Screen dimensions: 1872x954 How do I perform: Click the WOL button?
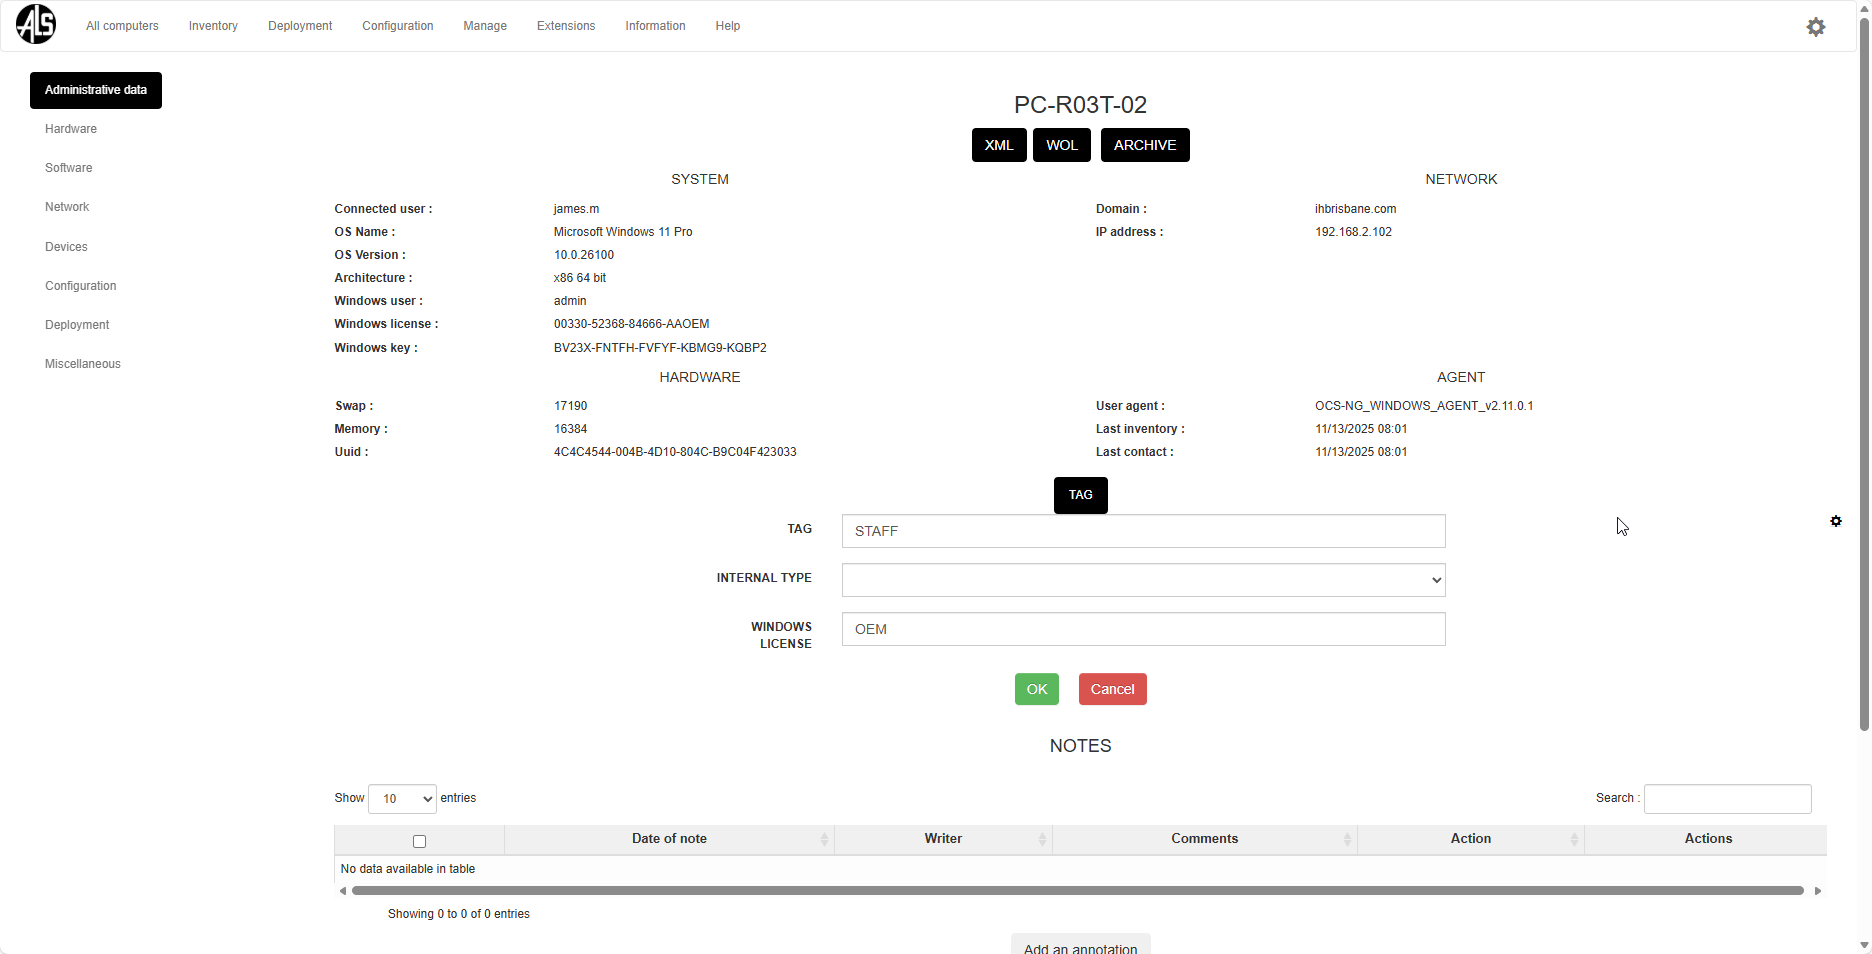tap(1061, 145)
